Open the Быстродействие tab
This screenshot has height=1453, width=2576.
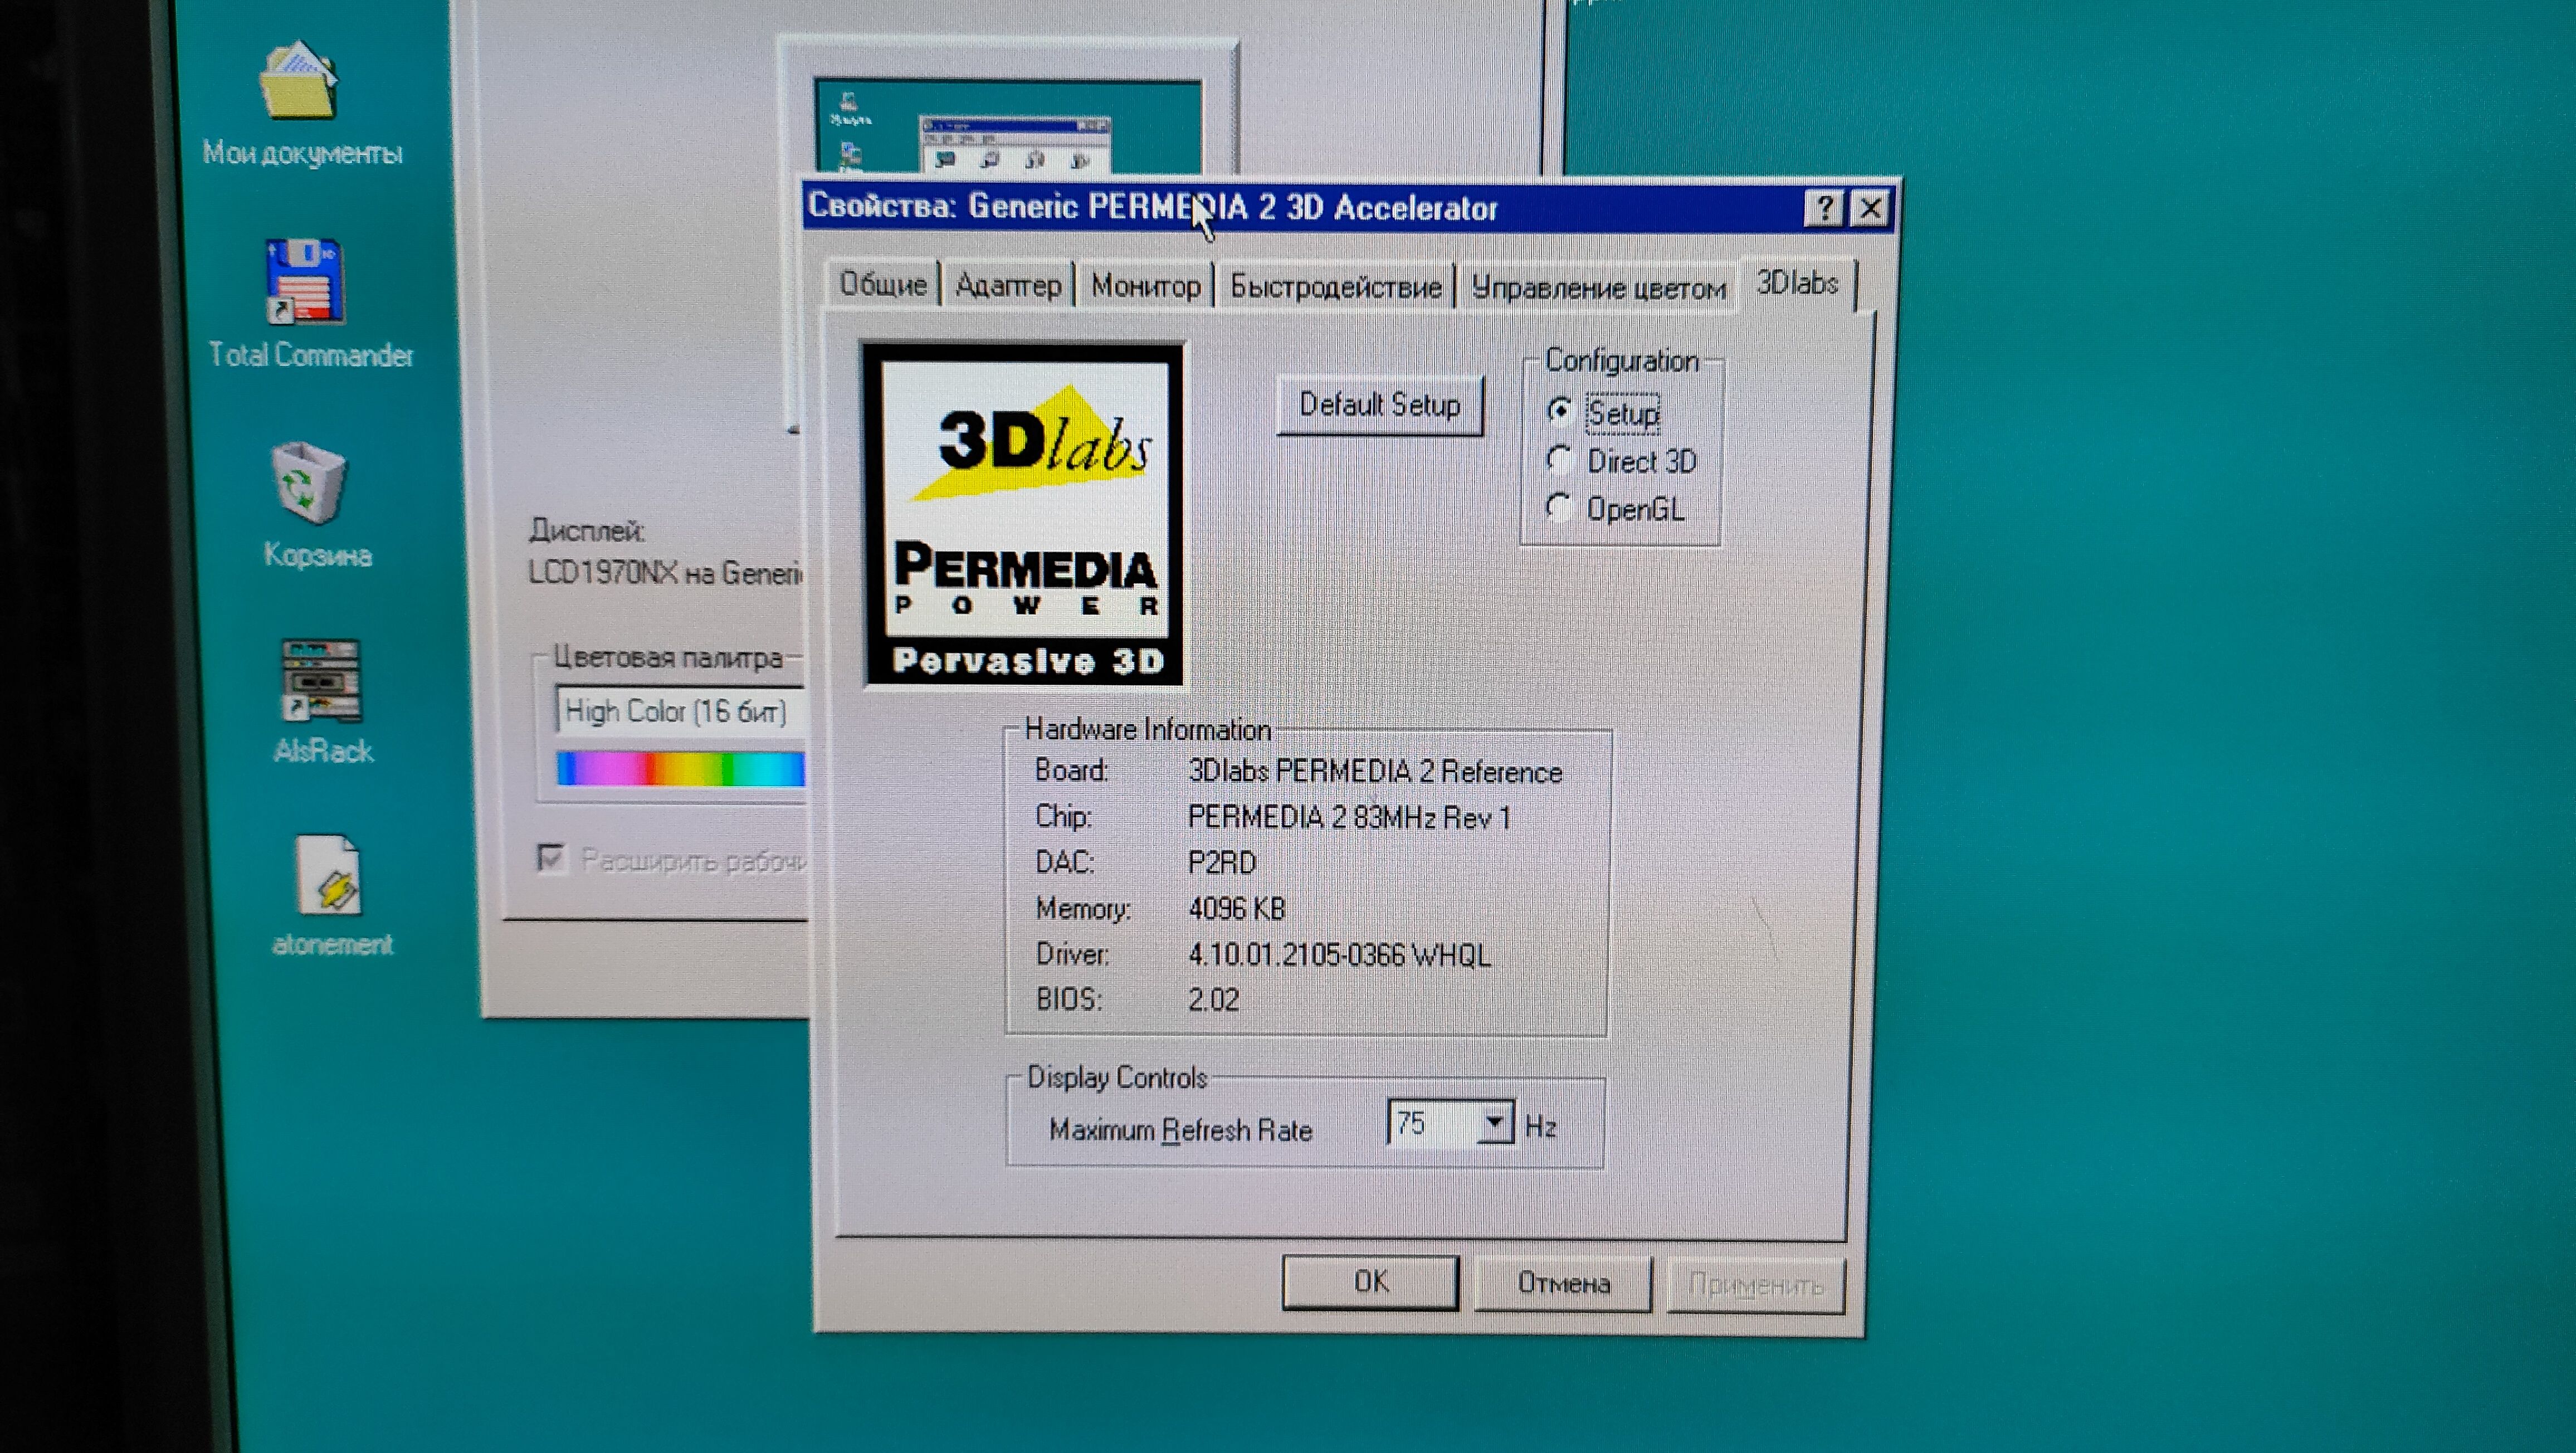point(1335,287)
